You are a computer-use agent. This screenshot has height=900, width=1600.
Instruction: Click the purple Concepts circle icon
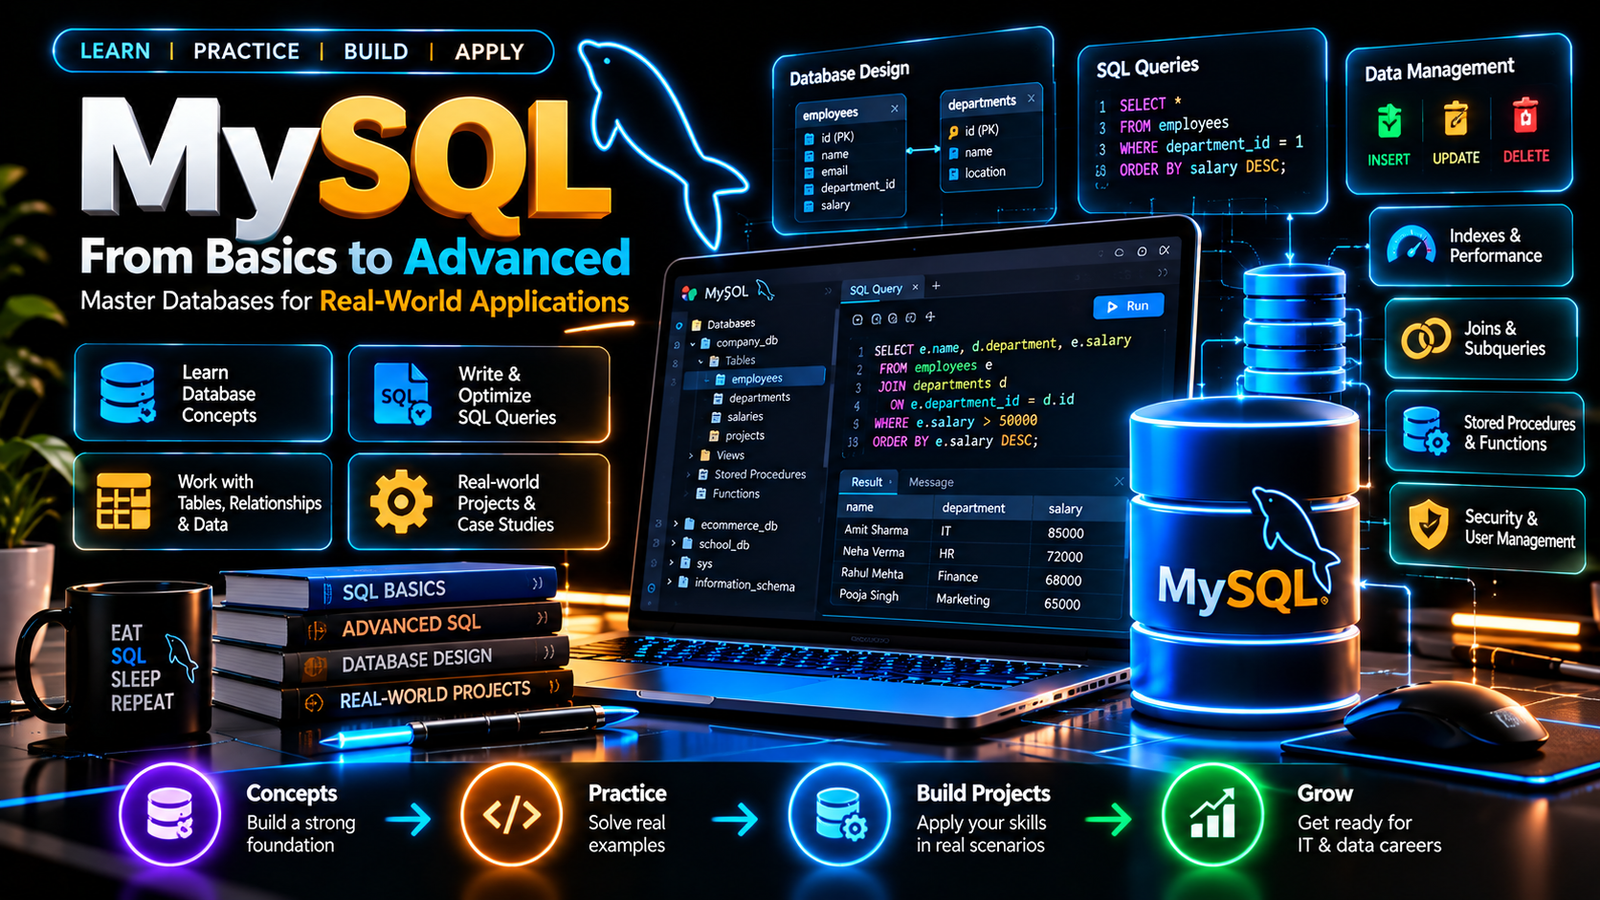tap(169, 814)
